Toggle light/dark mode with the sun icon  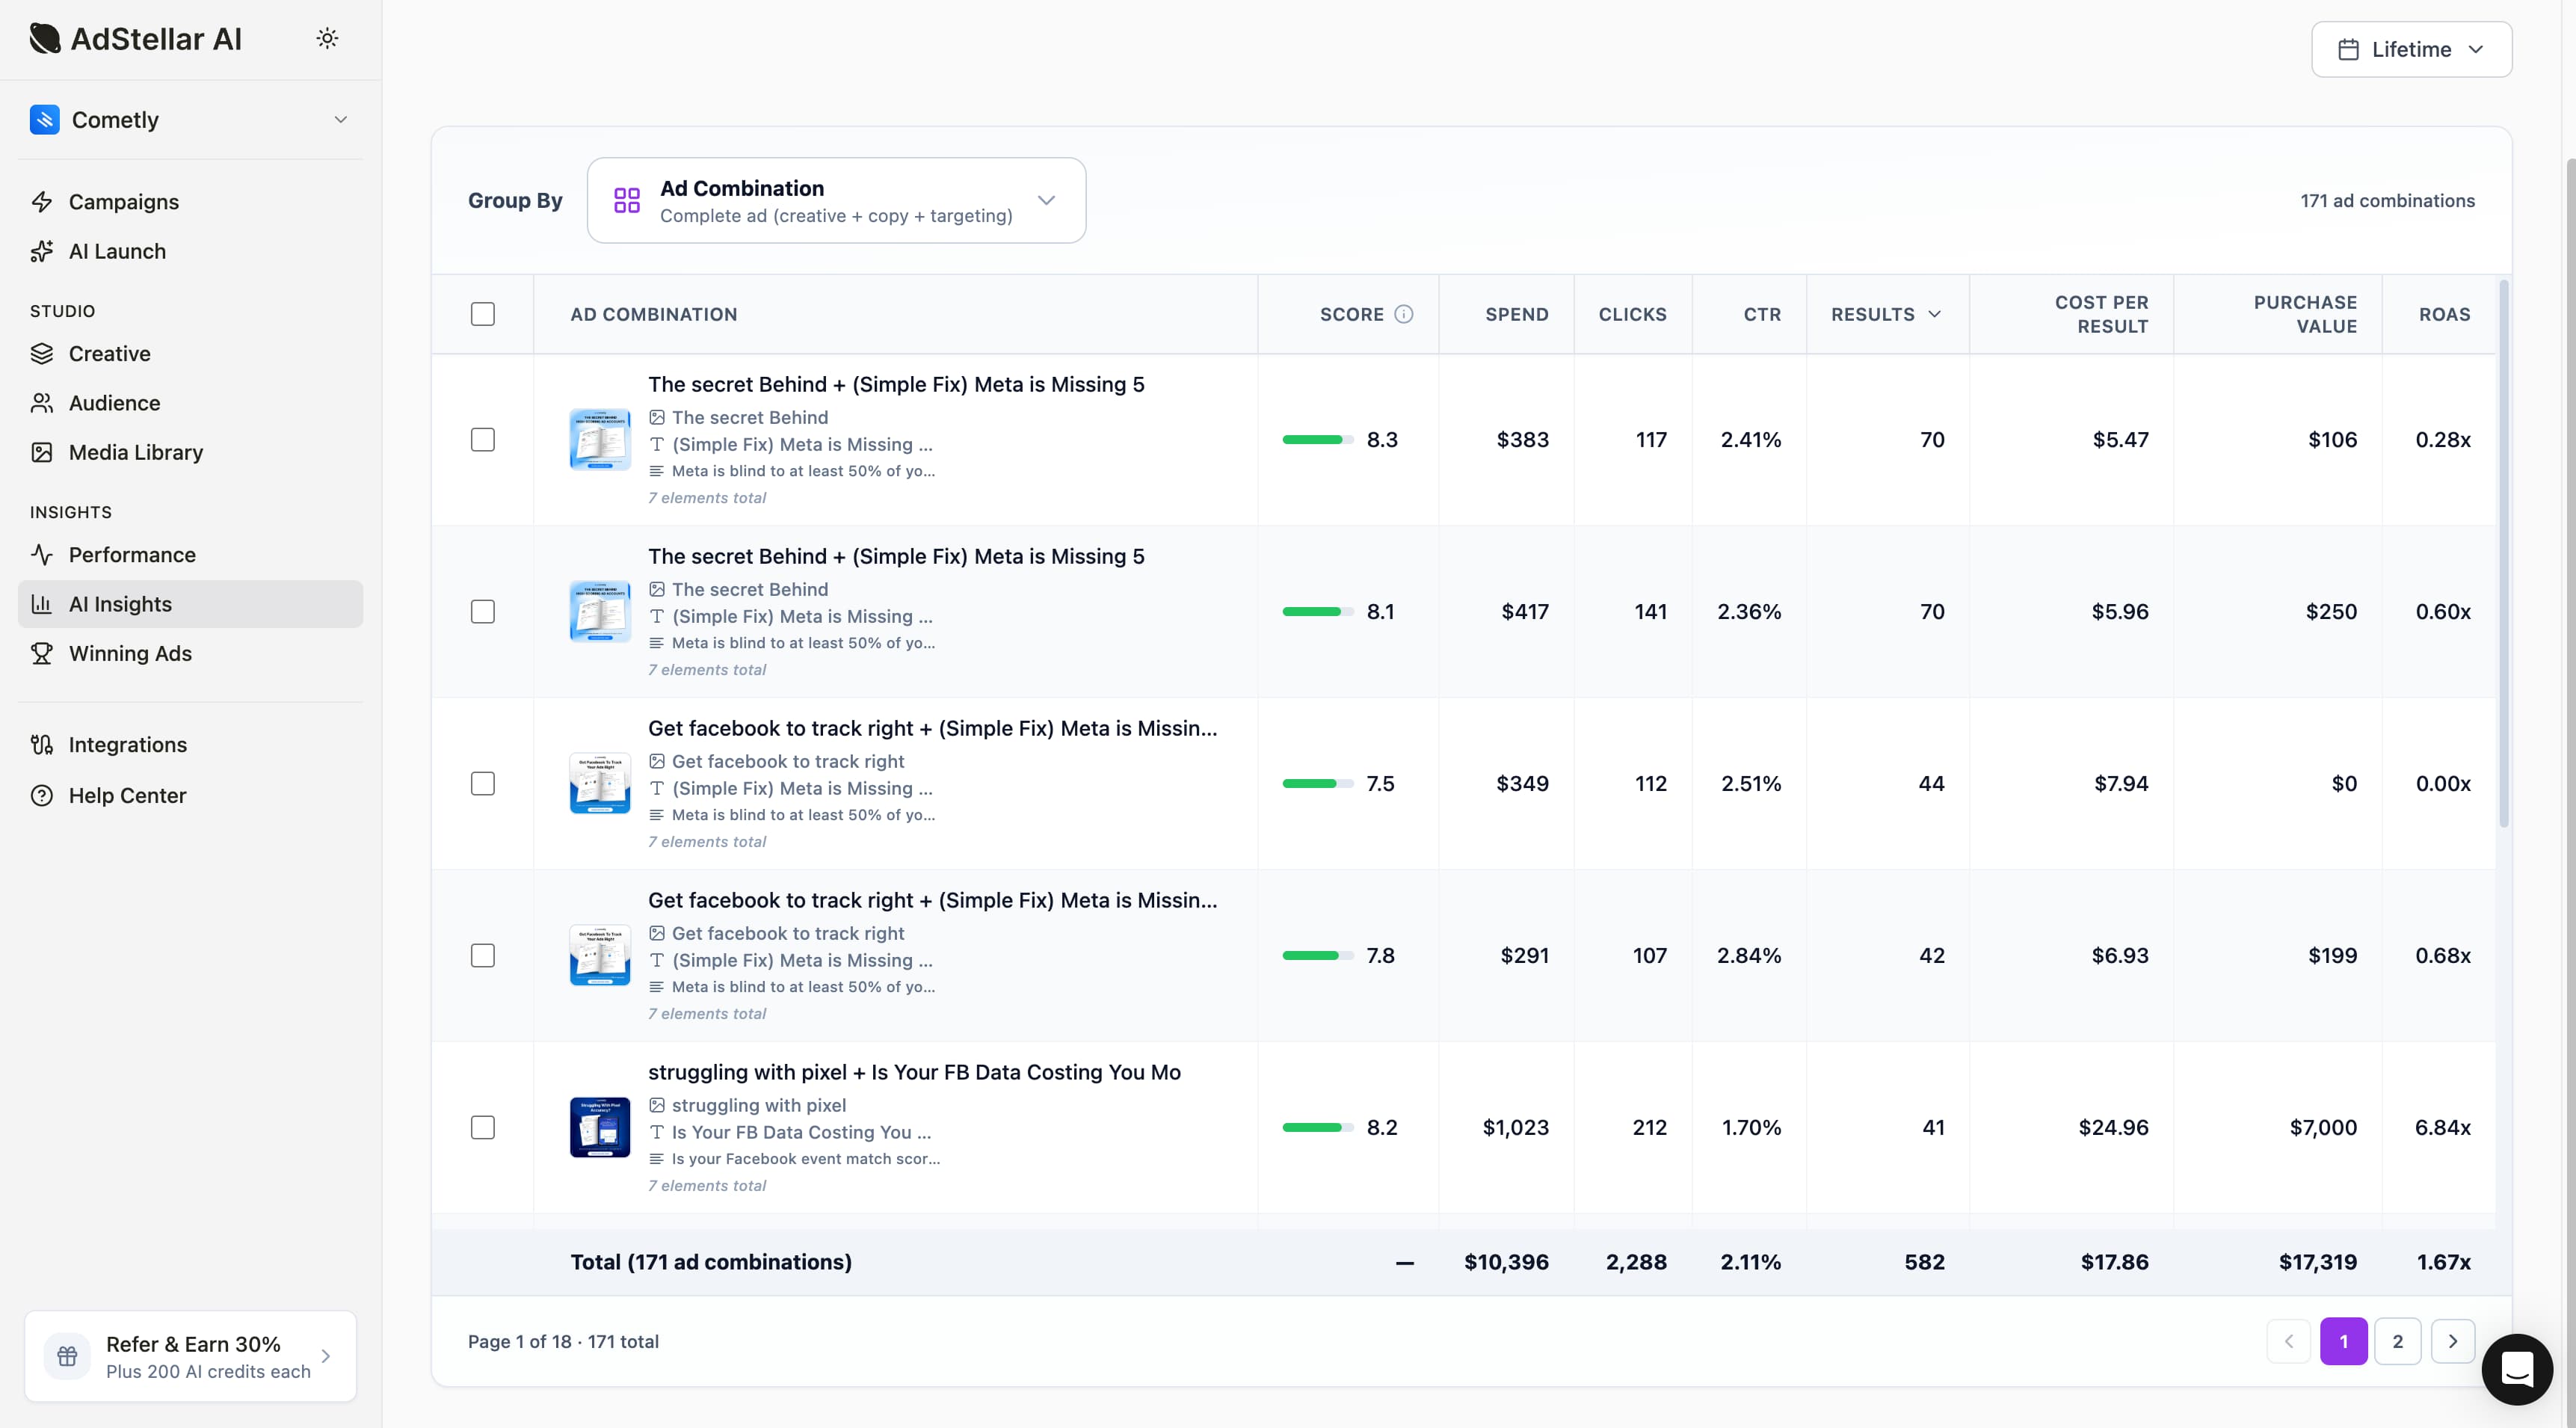coord(328,38)
